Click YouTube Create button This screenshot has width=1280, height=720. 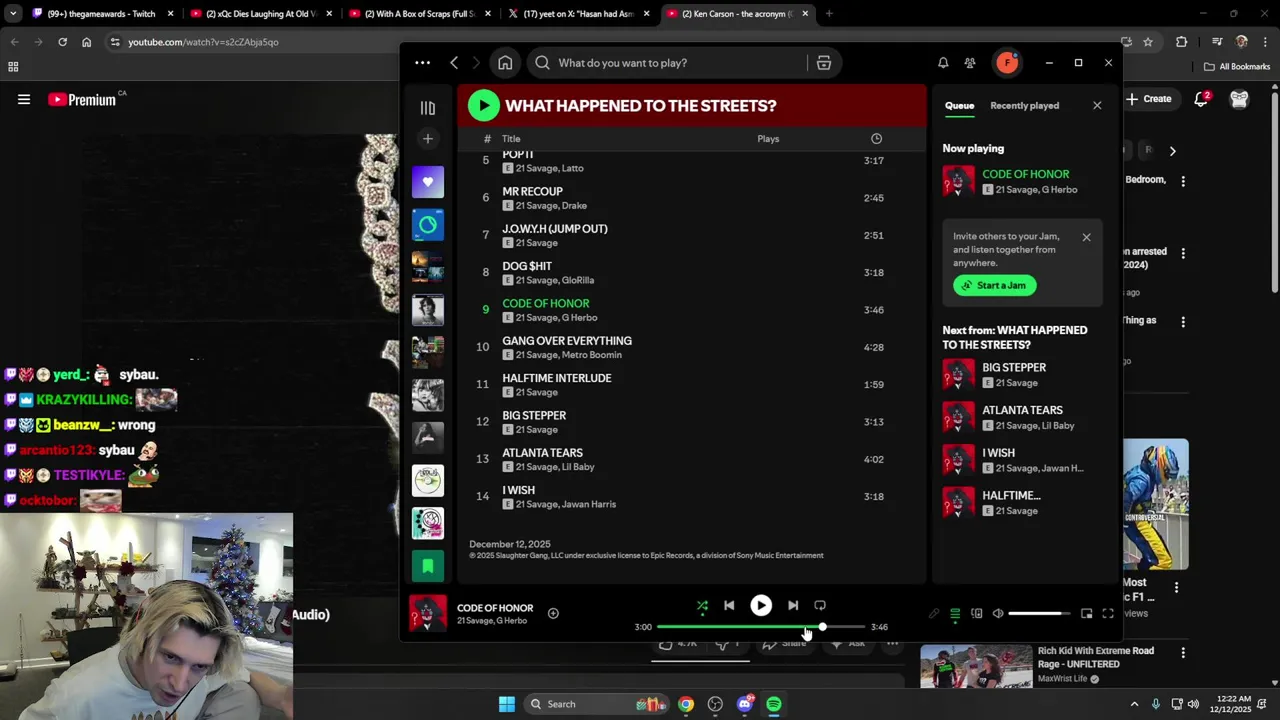point(1149,99)
